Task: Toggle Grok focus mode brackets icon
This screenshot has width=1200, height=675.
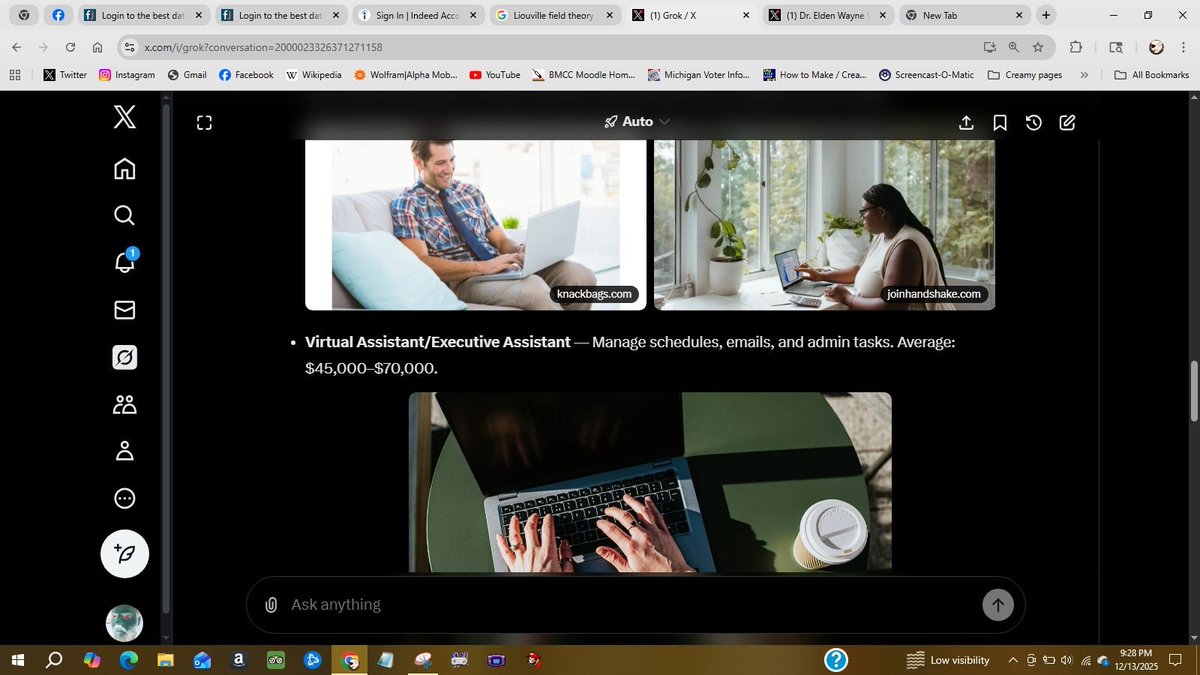Action: [x=204, y=122]
